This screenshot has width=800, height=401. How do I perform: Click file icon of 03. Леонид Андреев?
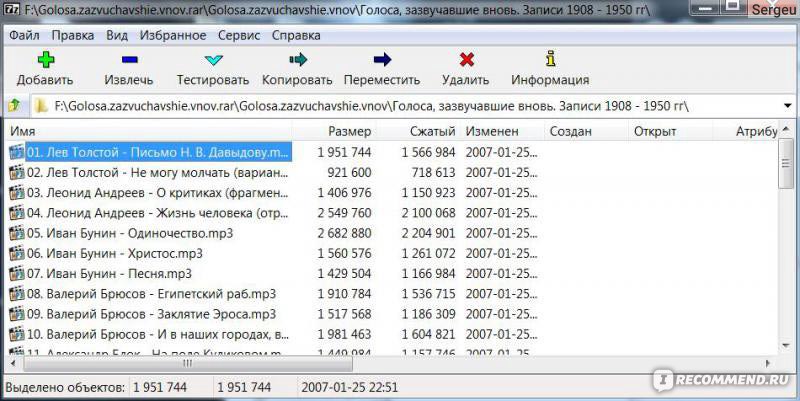[17, 193]
